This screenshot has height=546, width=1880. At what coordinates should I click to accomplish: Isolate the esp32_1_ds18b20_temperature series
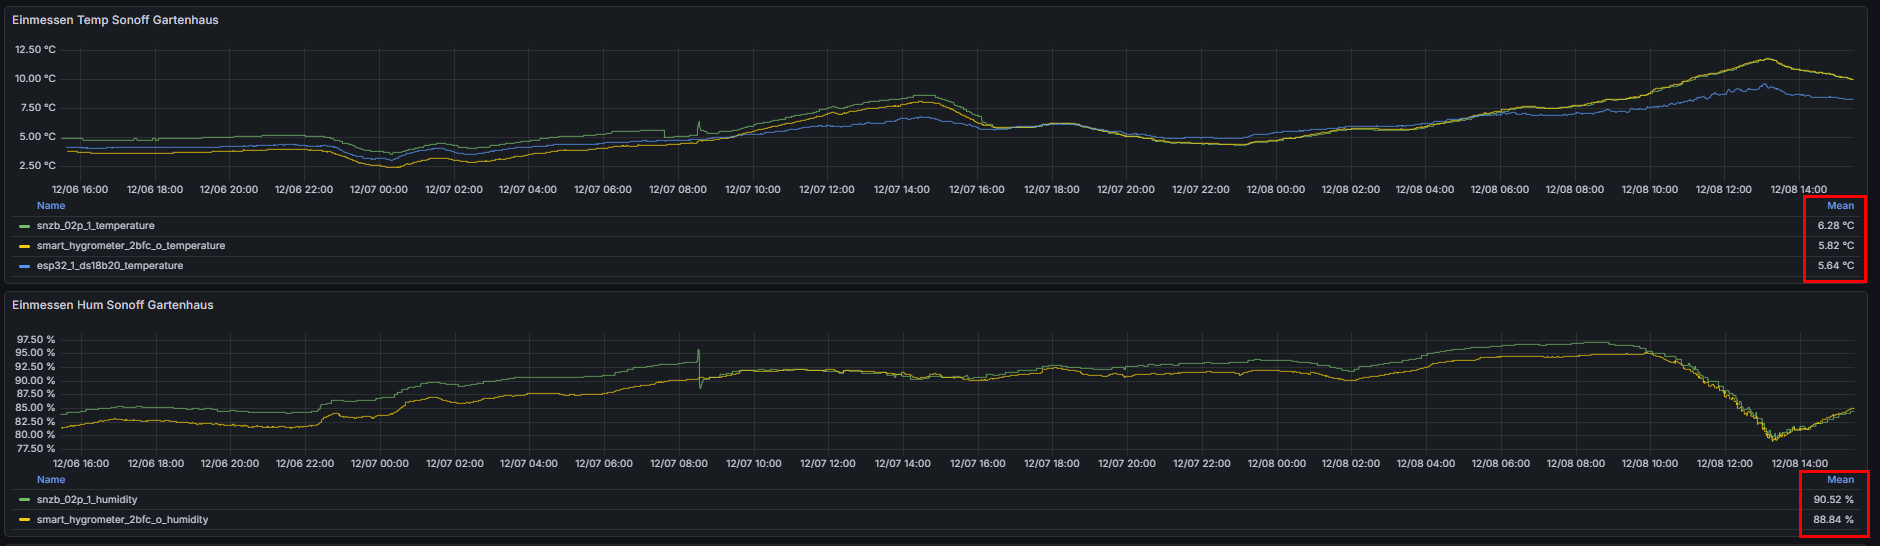109,266
